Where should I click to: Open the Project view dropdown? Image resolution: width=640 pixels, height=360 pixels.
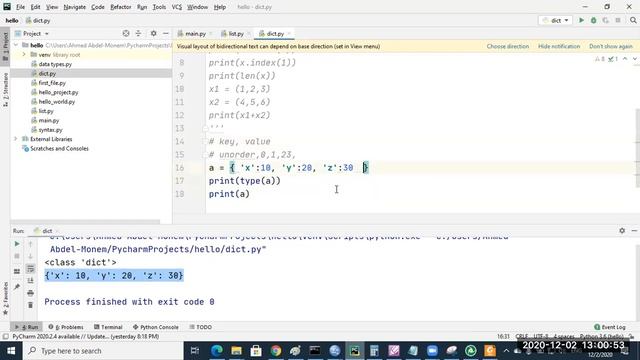click(32, 33)
